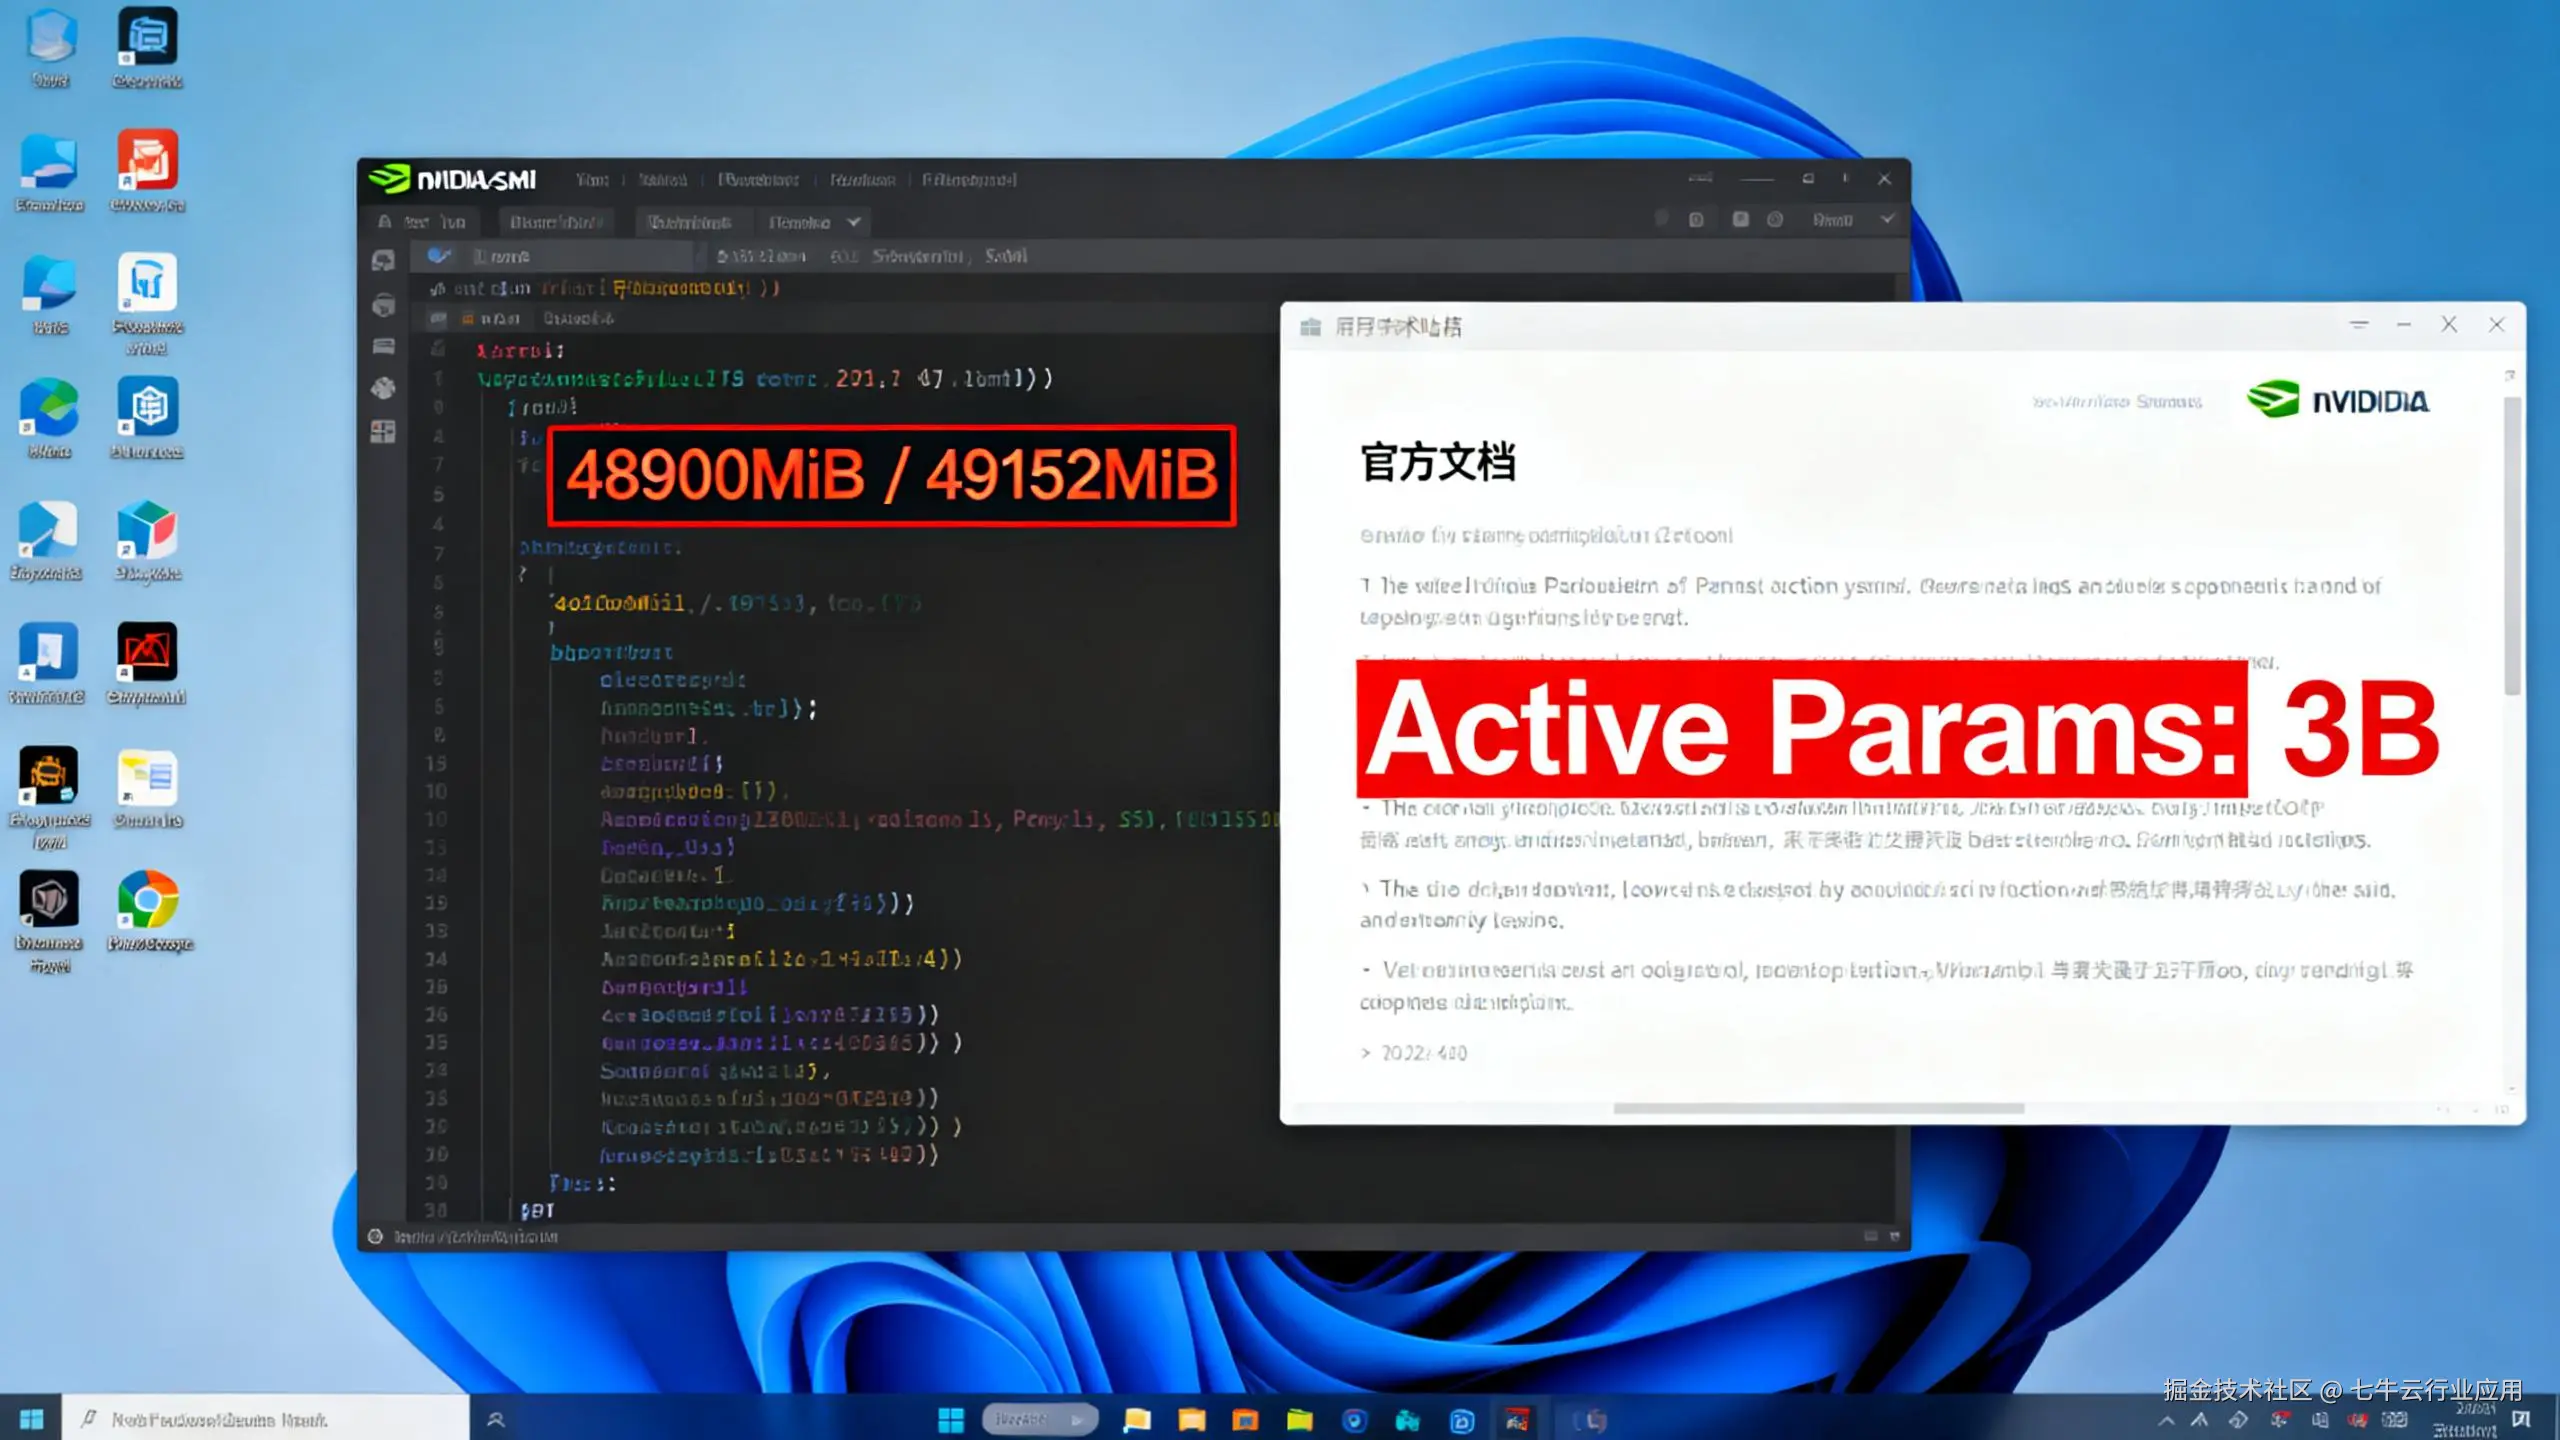Image resolution: width=2560 pixels, height=1440 pixels.
Task: Click the settings gear in the app's left sidebar
Action: click(x=381, y=389)
